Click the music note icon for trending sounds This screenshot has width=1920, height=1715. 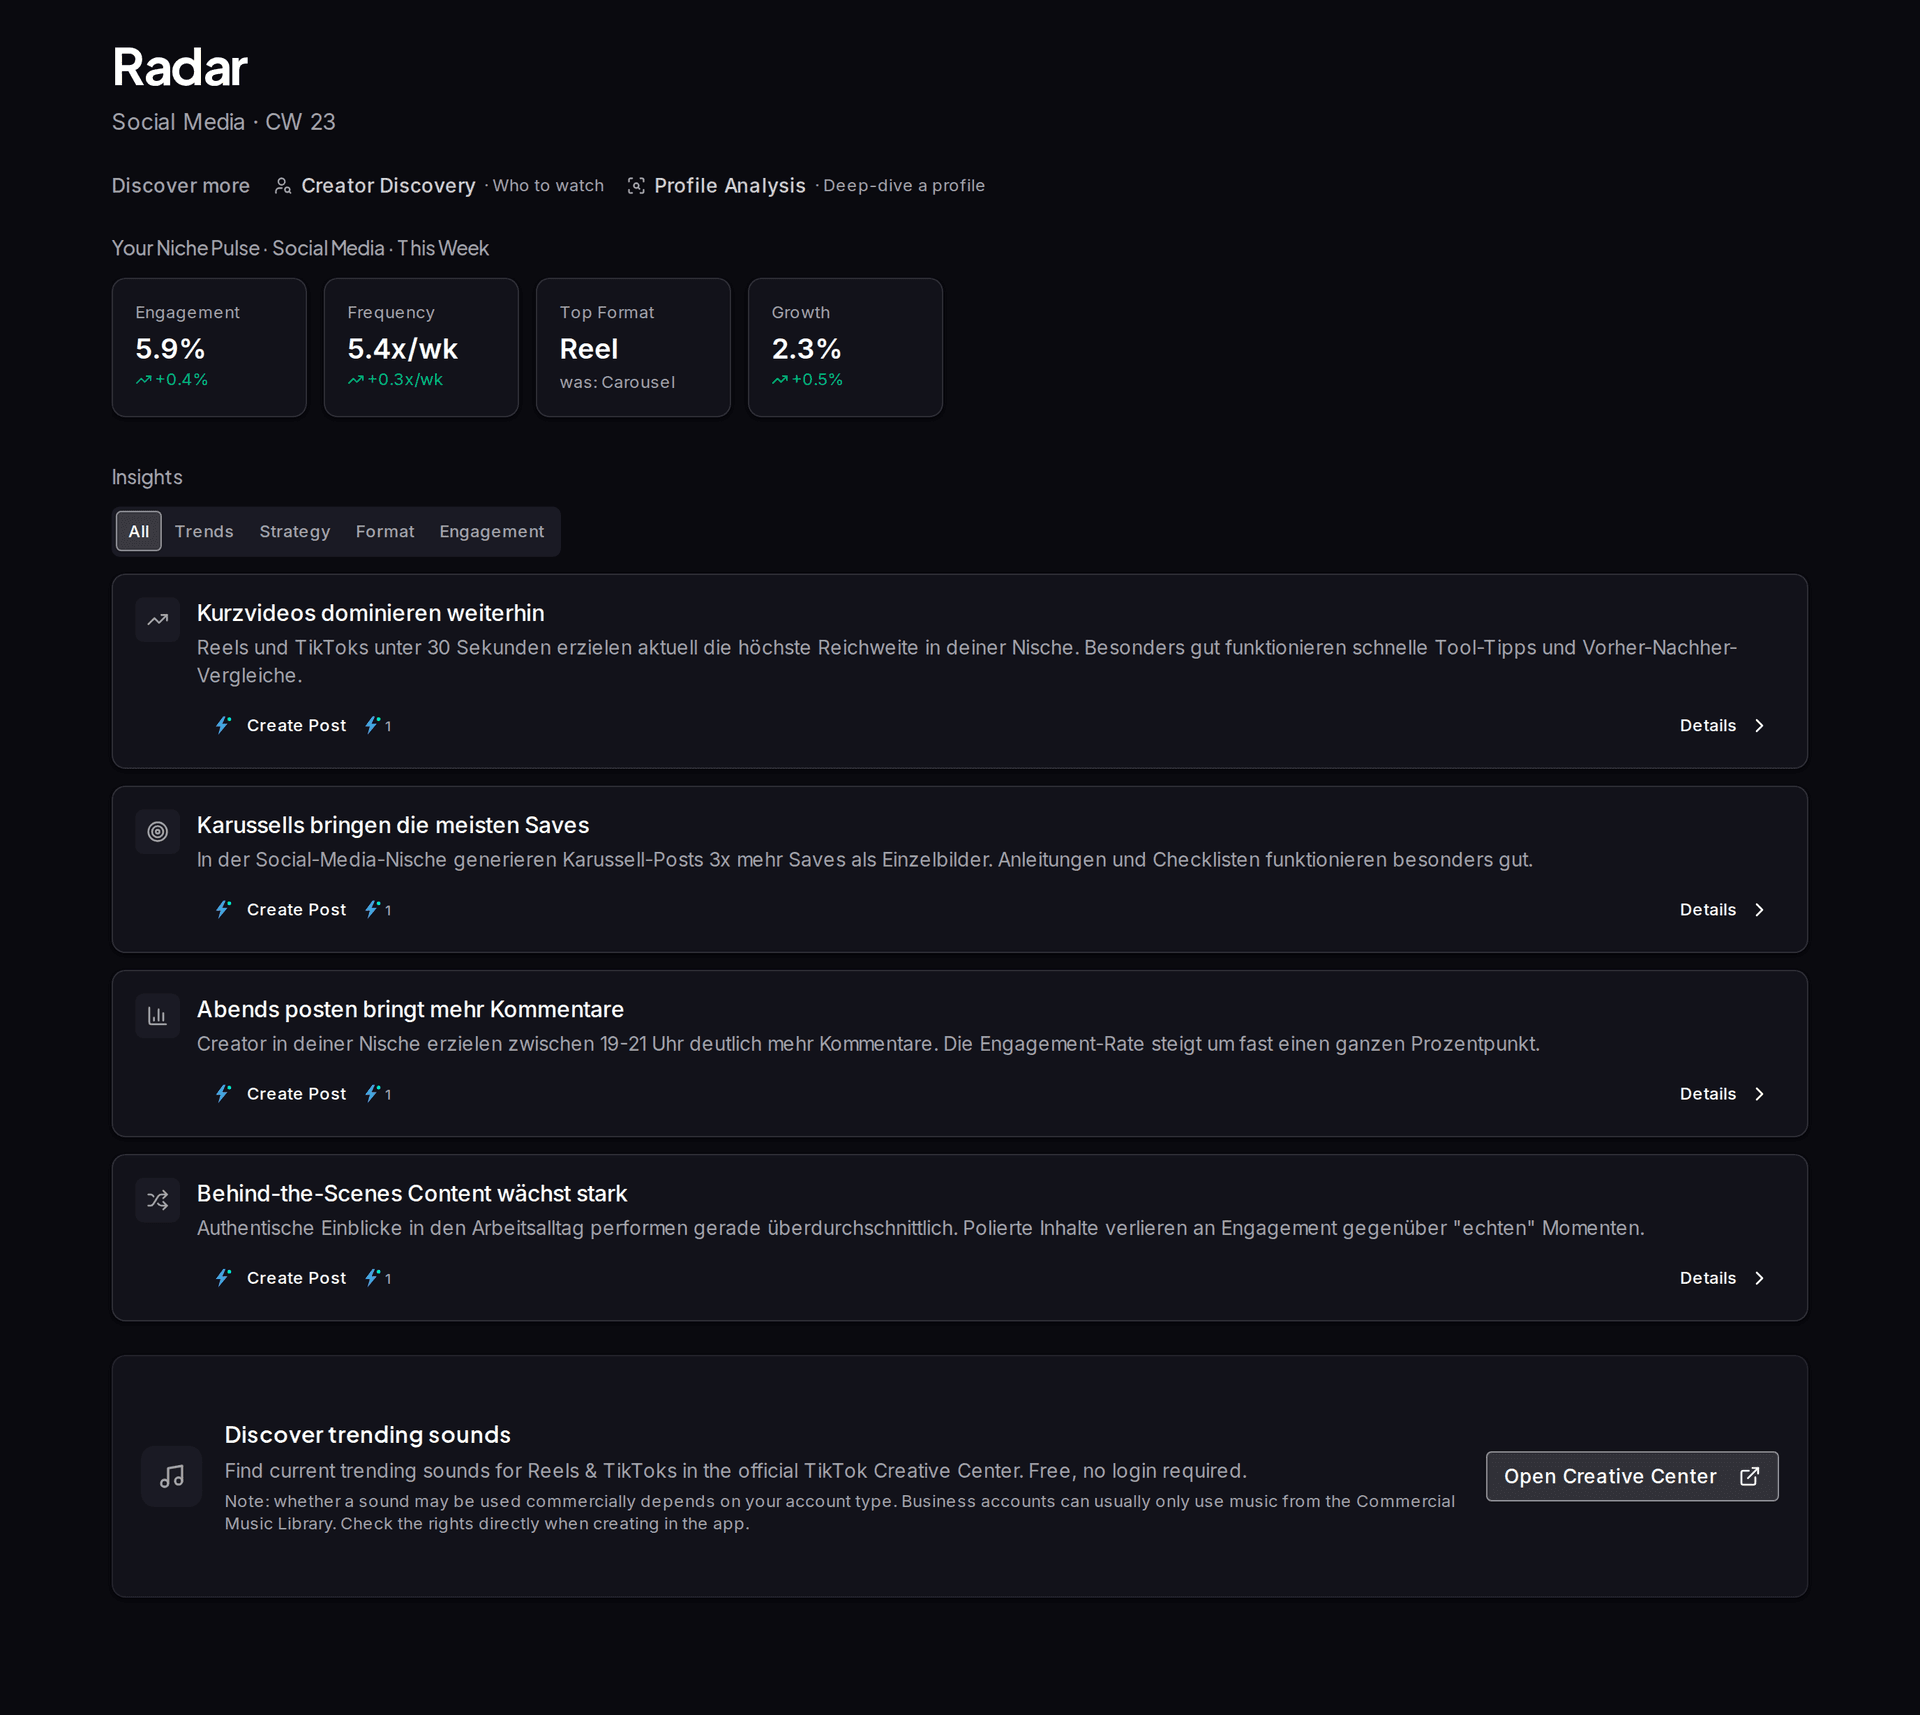point(172,1476)
